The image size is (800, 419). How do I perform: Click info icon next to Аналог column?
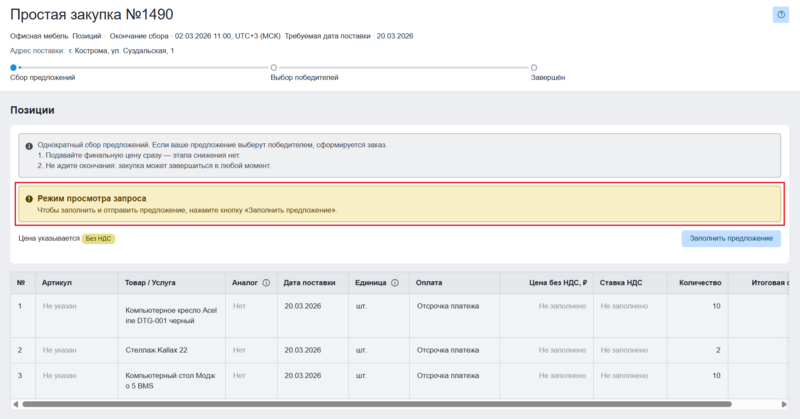pyautogui.click(x=266, y=283)
